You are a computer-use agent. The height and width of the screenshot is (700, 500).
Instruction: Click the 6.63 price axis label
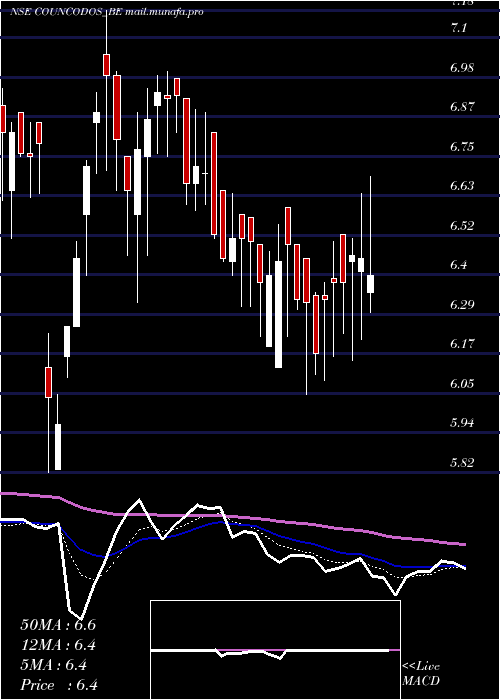tap(463, 186)
